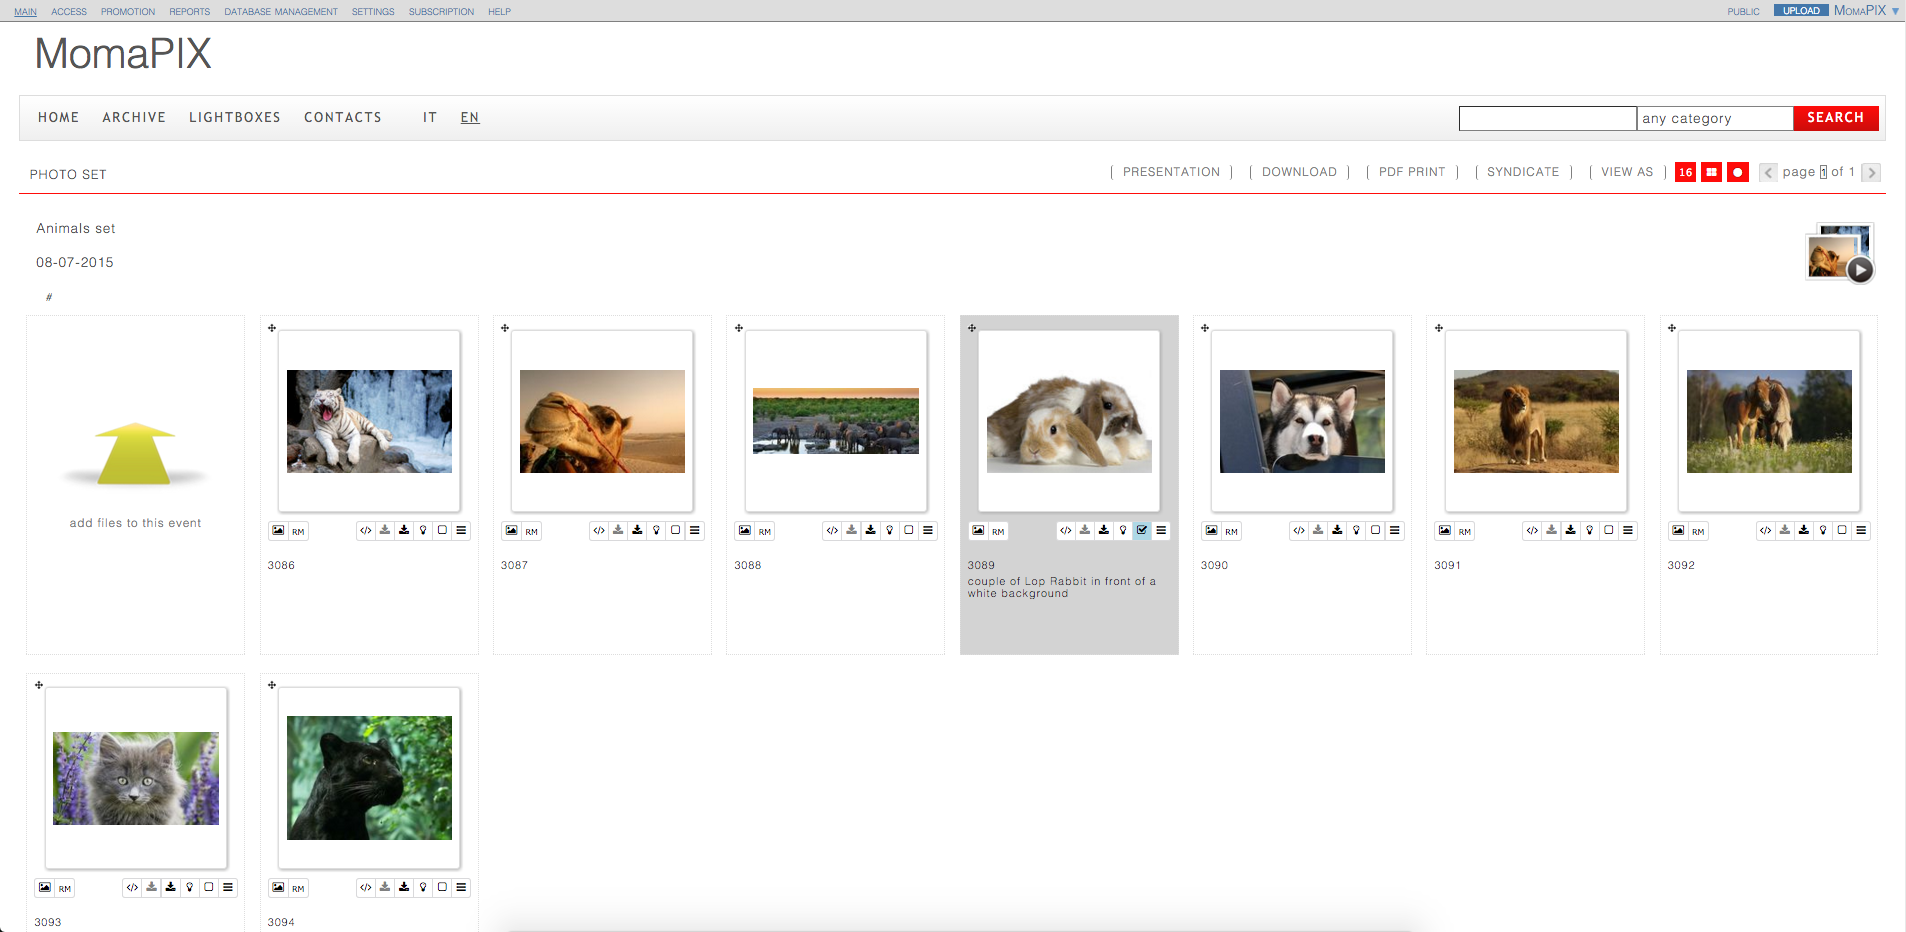Click the black download icon under photo 3092
Image resolution: width=1906 pixels, height=932 pixels.
[1804, 531]
